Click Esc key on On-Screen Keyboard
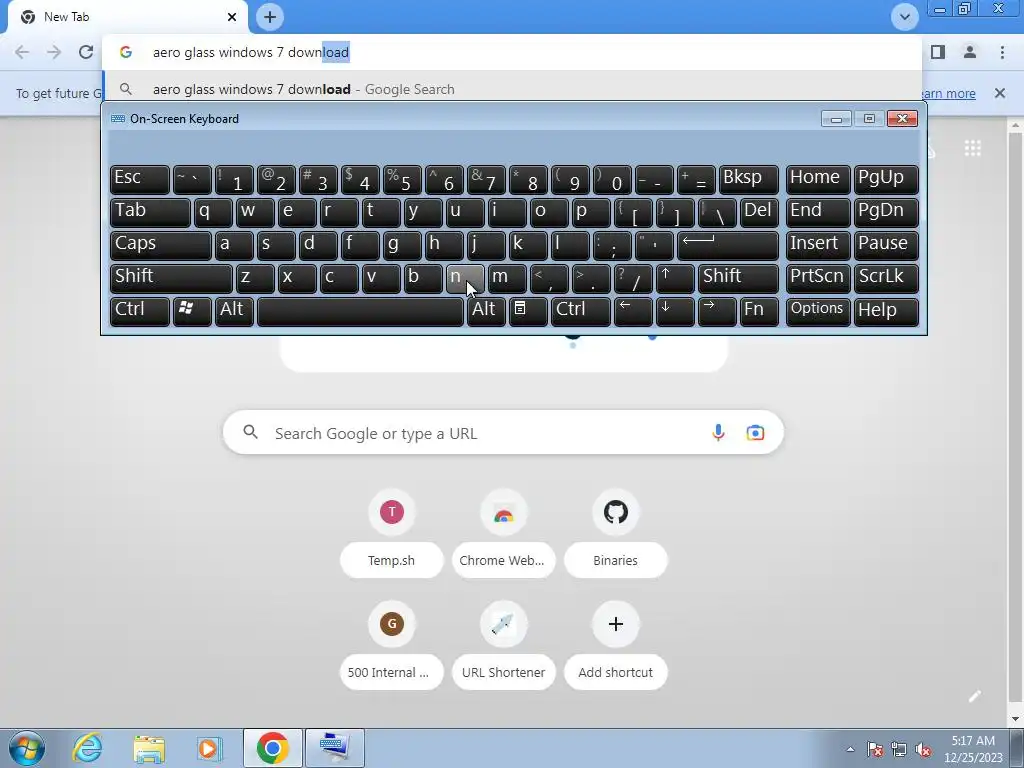The width and height of the screenshot is (1024, 768). [140, 178]
